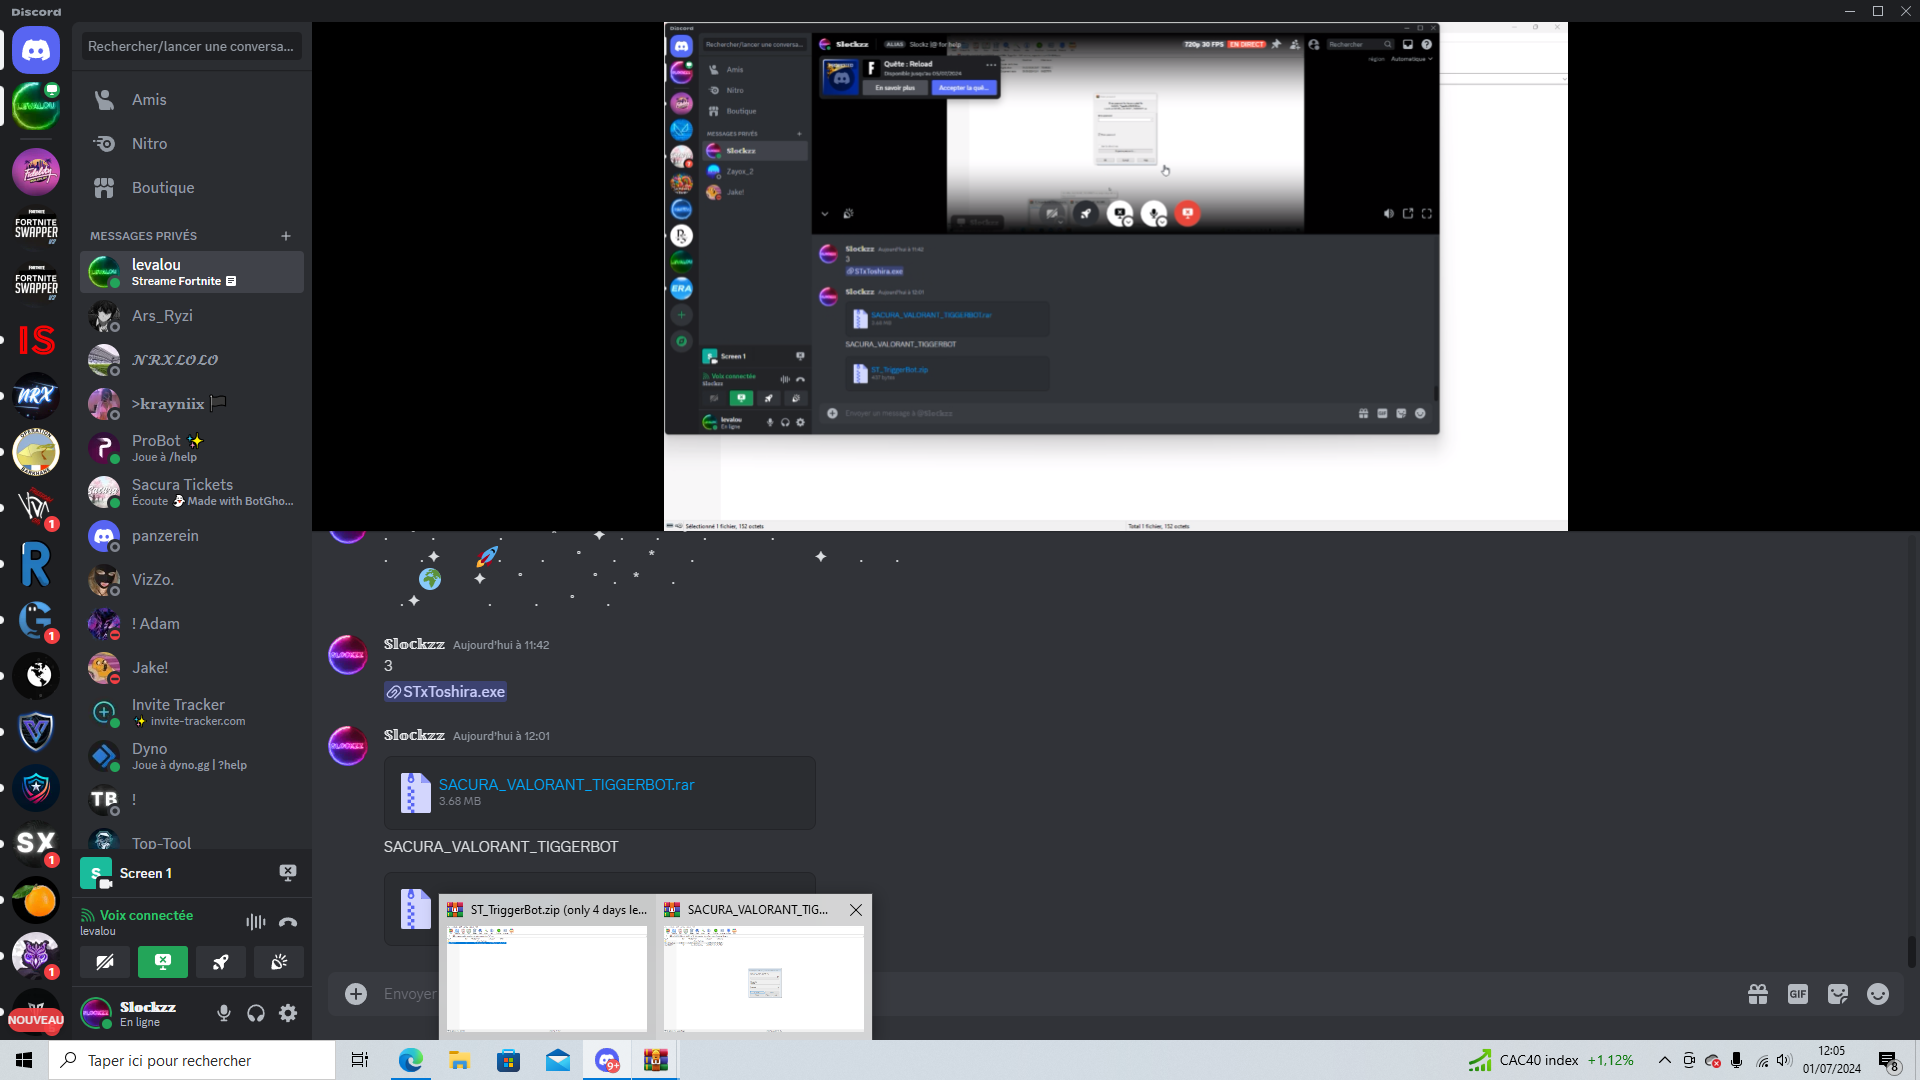The height and width of the screenshot is (1080, 1920).
Task: Click the live stream video preview
Action: (x=1116, y=276)
